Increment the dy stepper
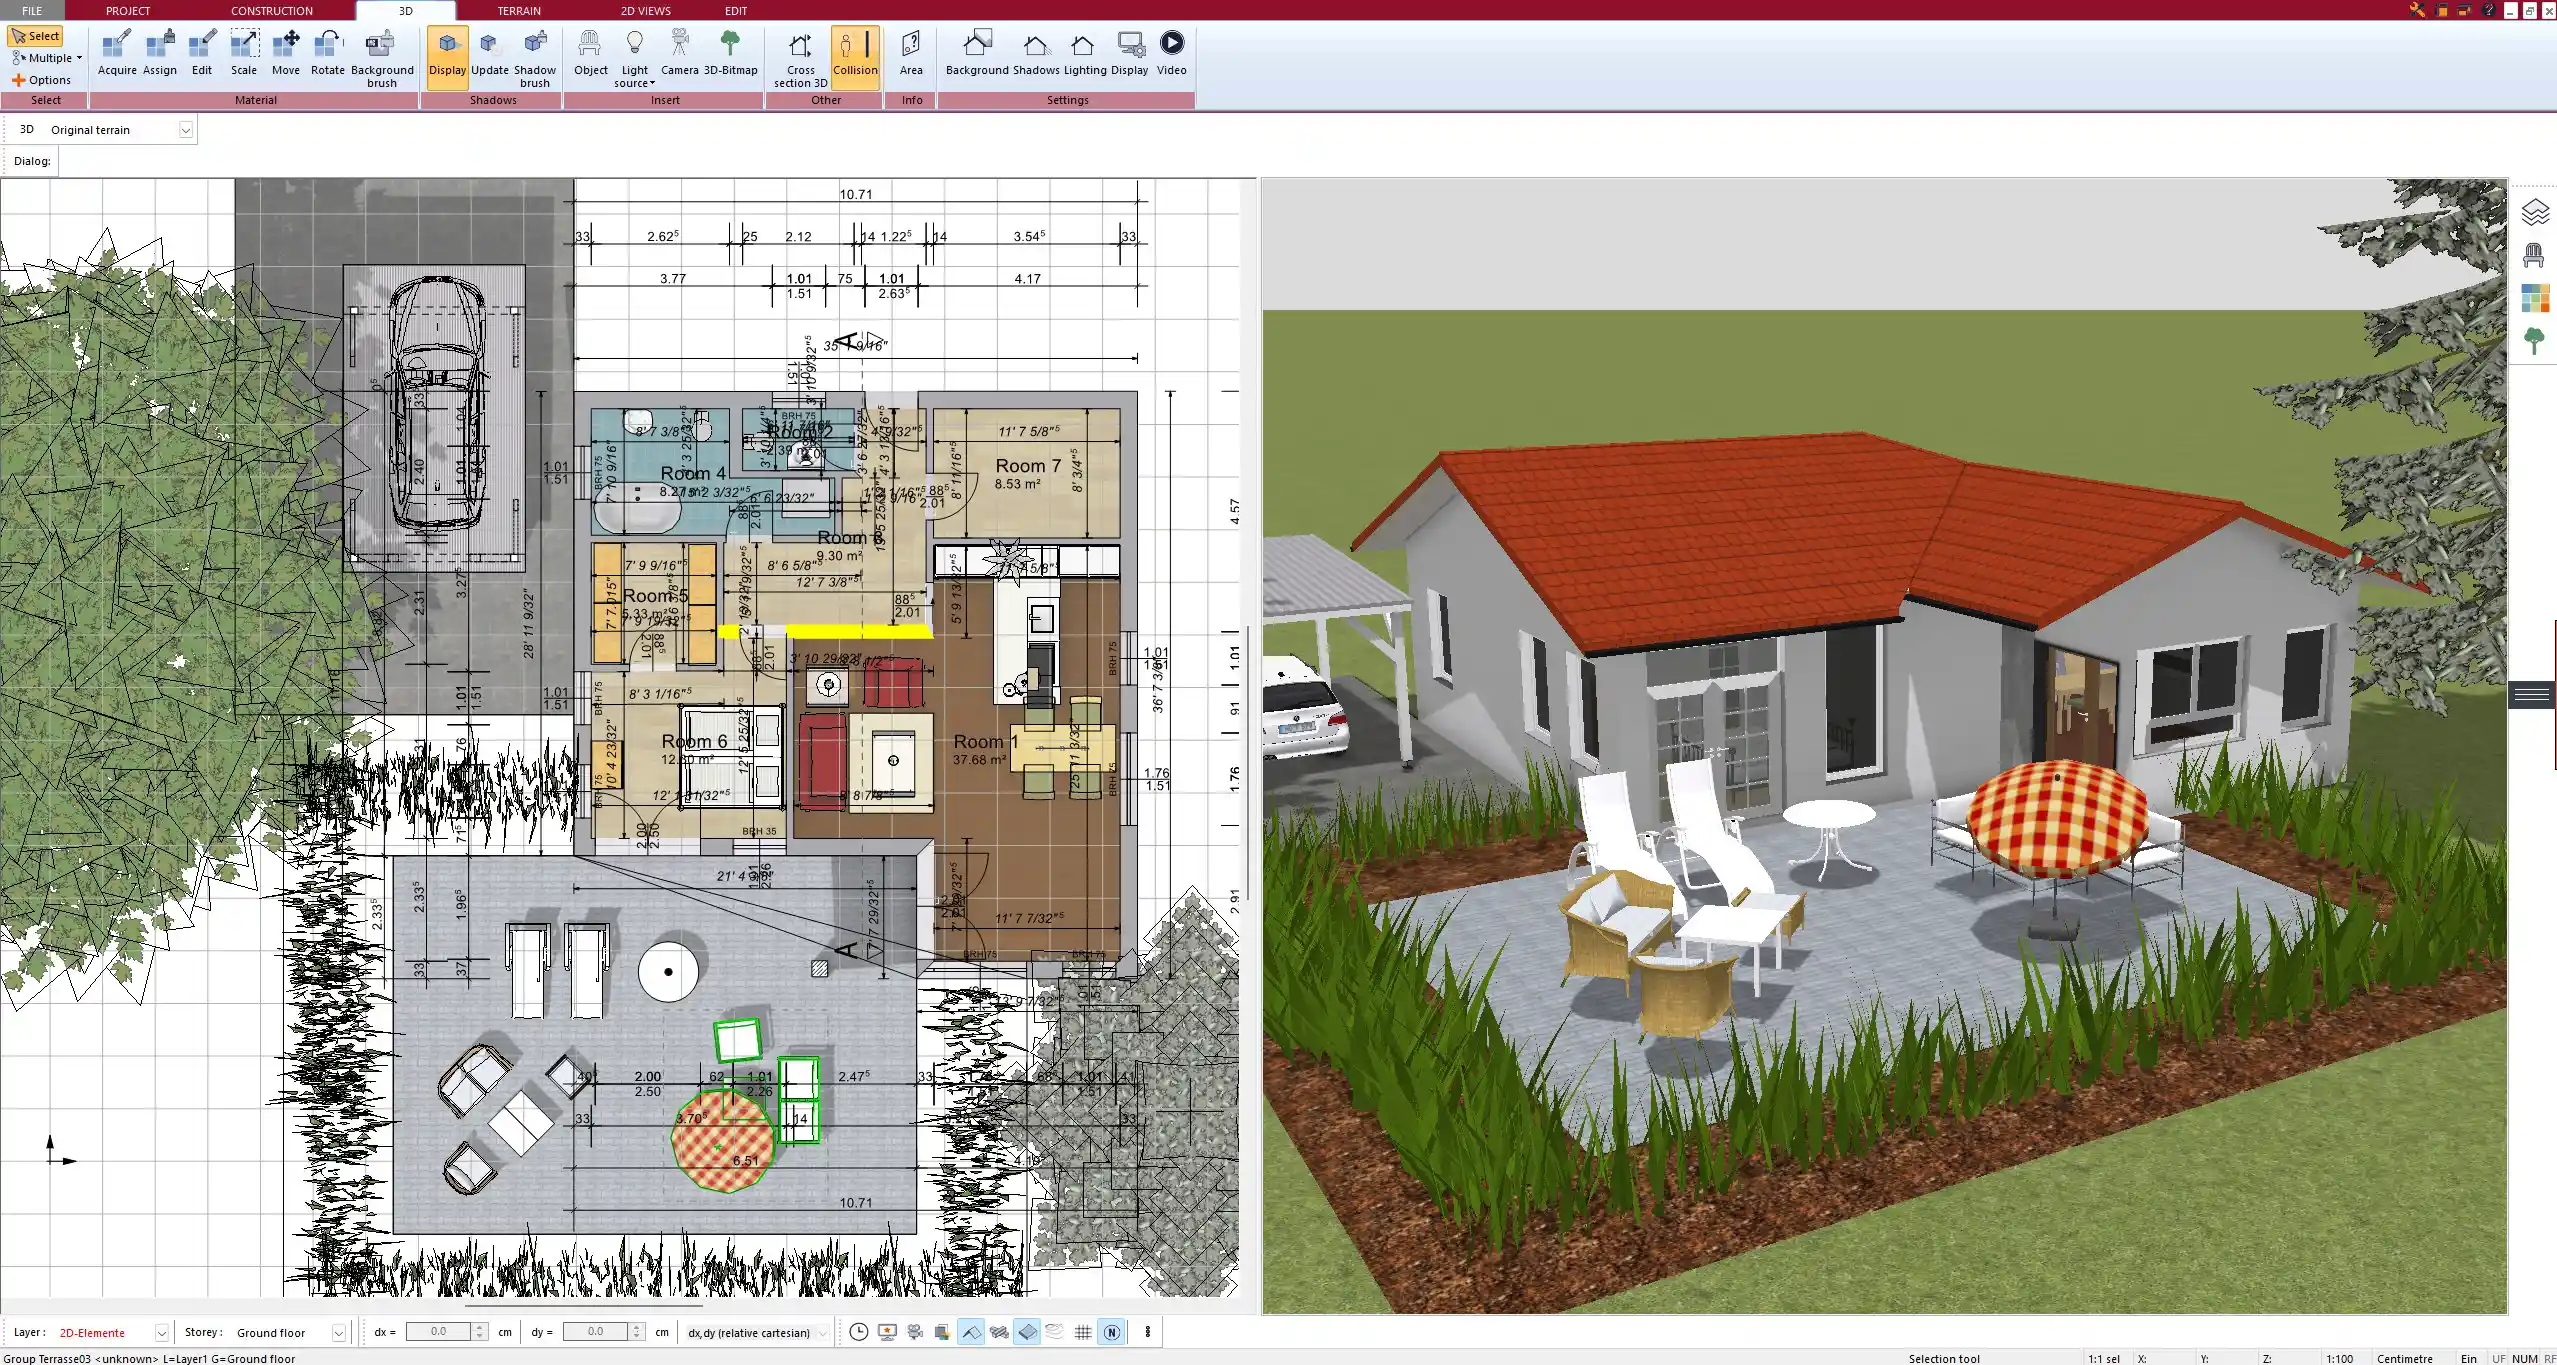 (x=637, y=1327)
